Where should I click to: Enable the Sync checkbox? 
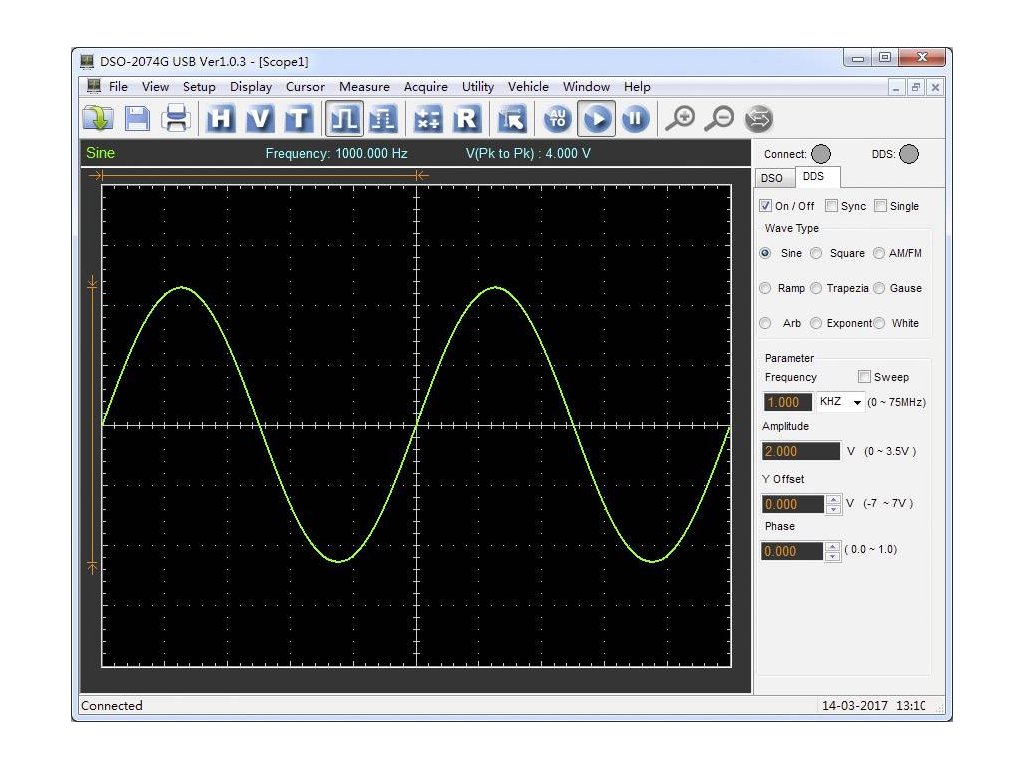(x=831, y=206)
